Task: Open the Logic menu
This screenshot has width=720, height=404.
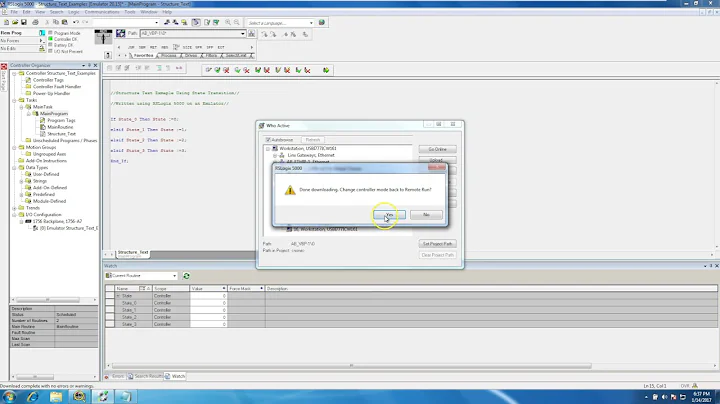Action: [x=73, y=12]
